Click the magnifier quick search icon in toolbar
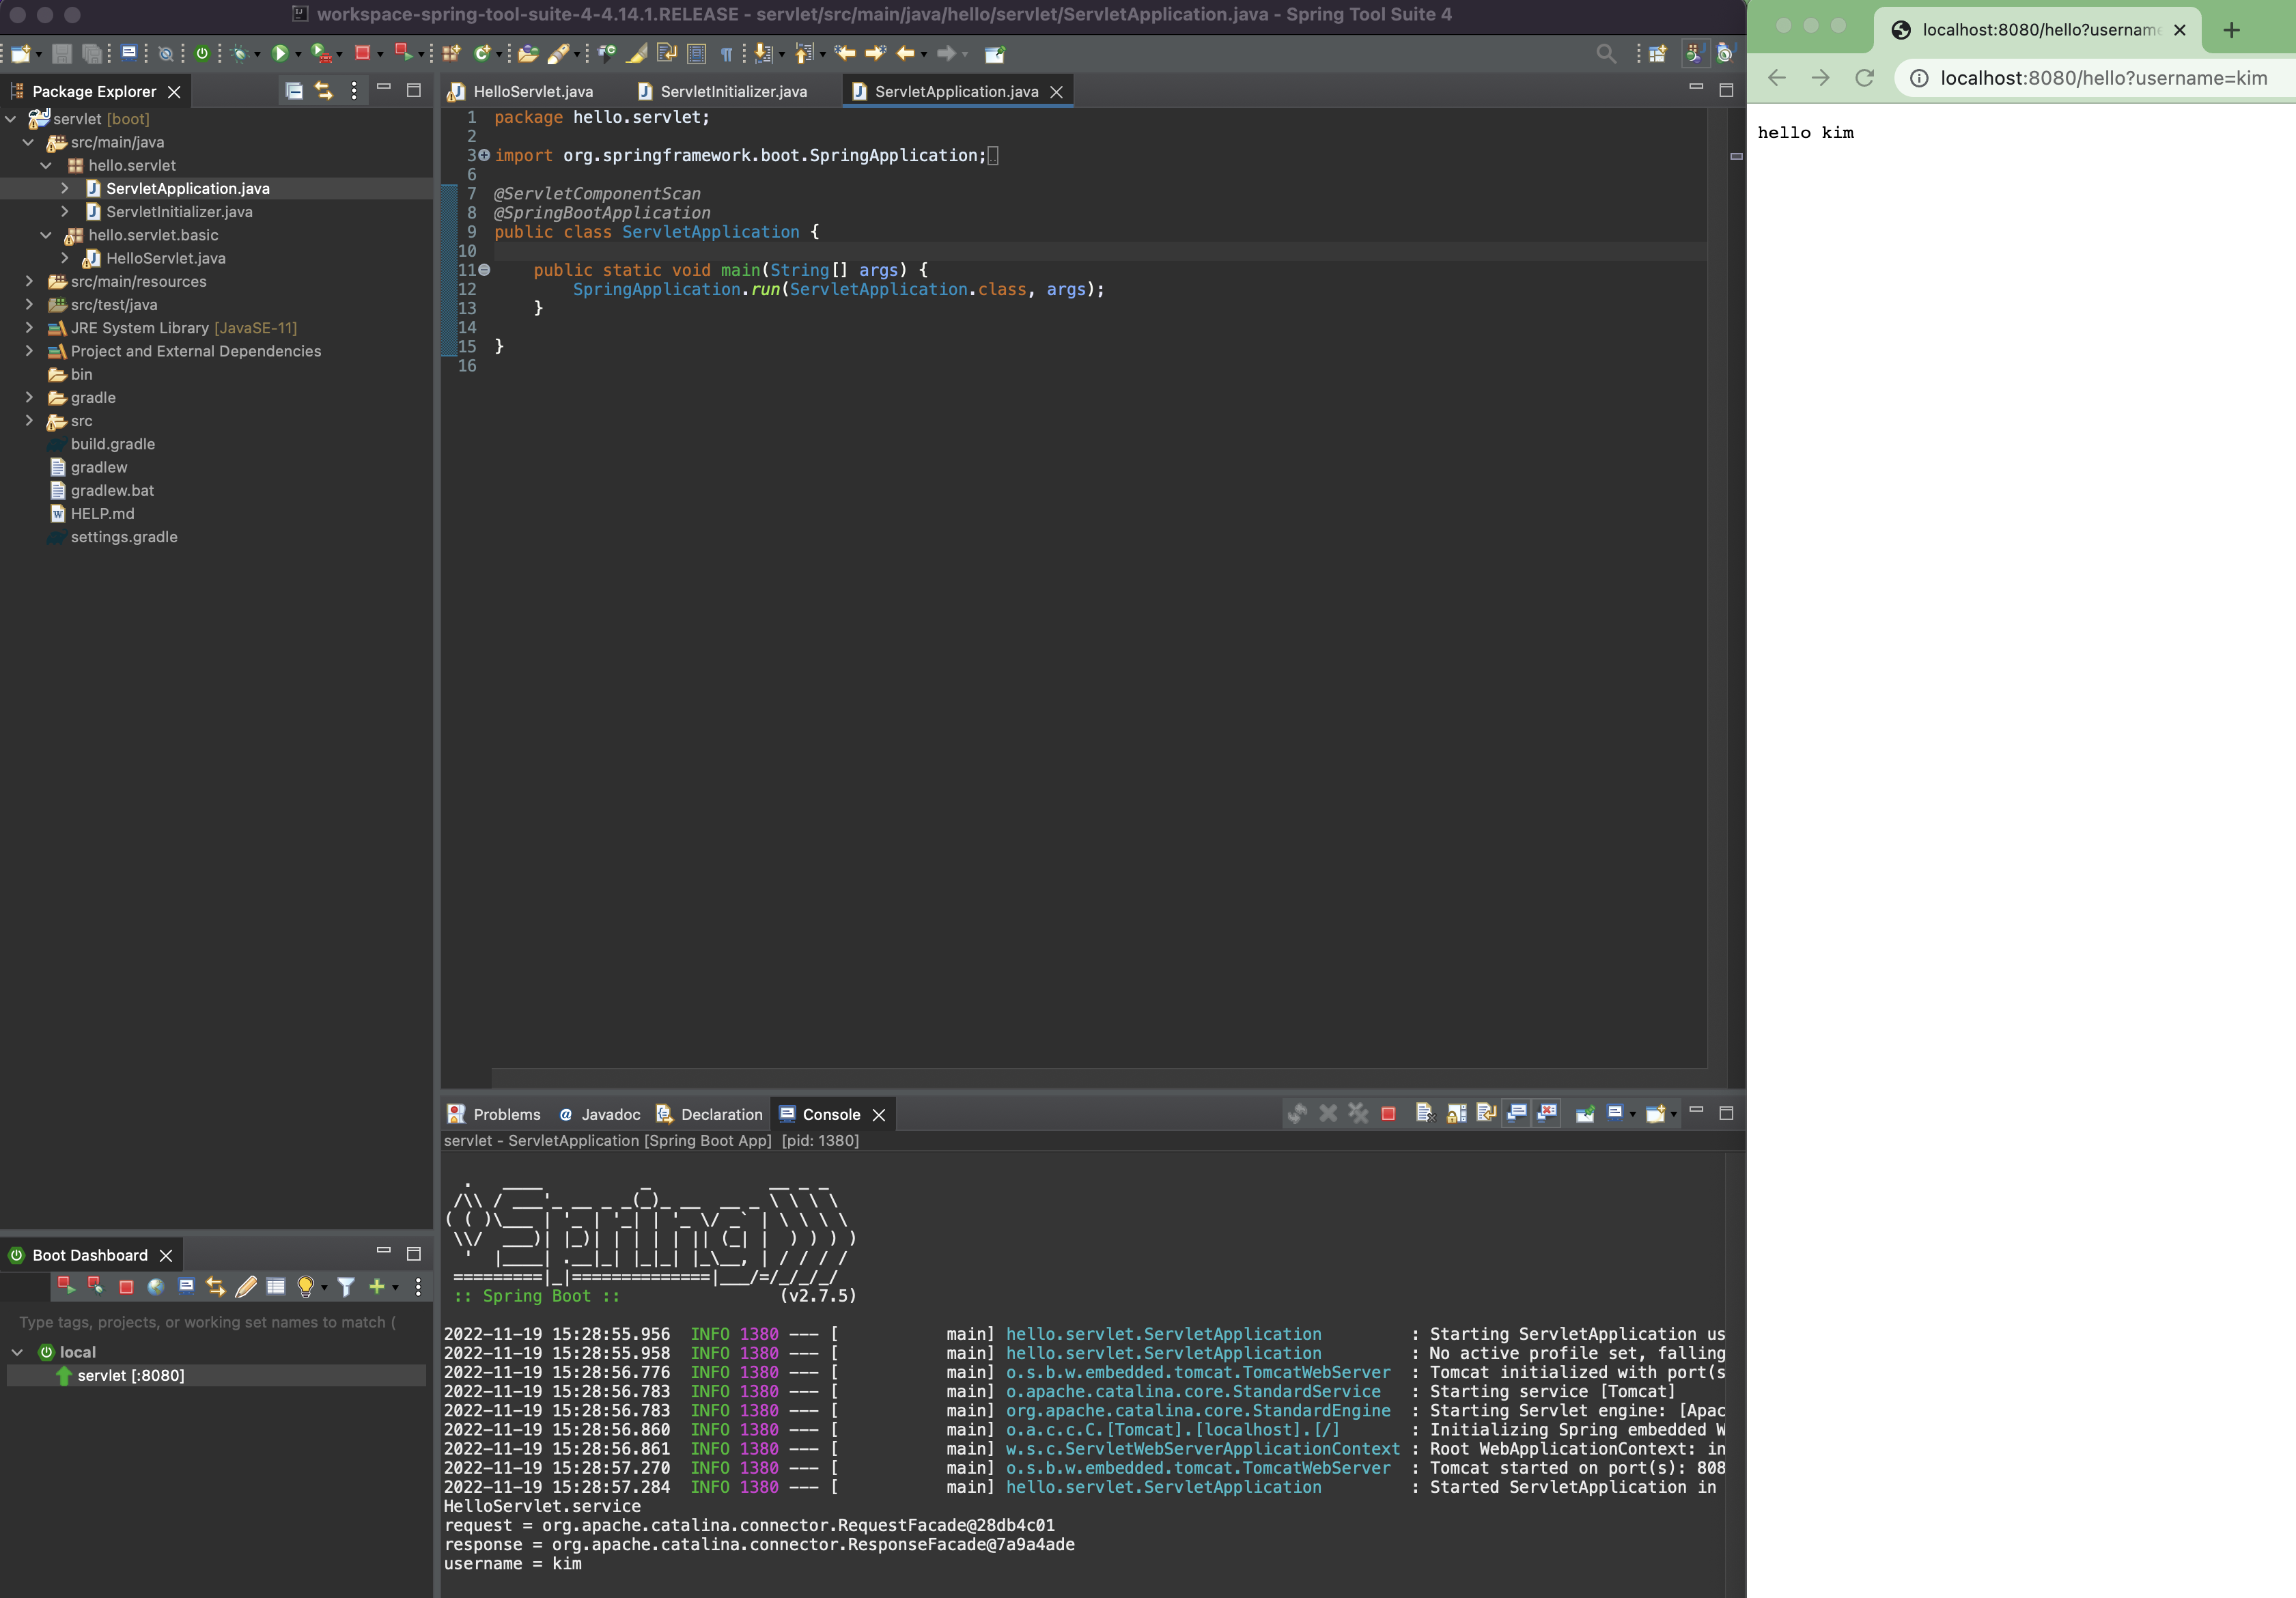Viewport: 2296px width, 1598px height. point(1606,53)
